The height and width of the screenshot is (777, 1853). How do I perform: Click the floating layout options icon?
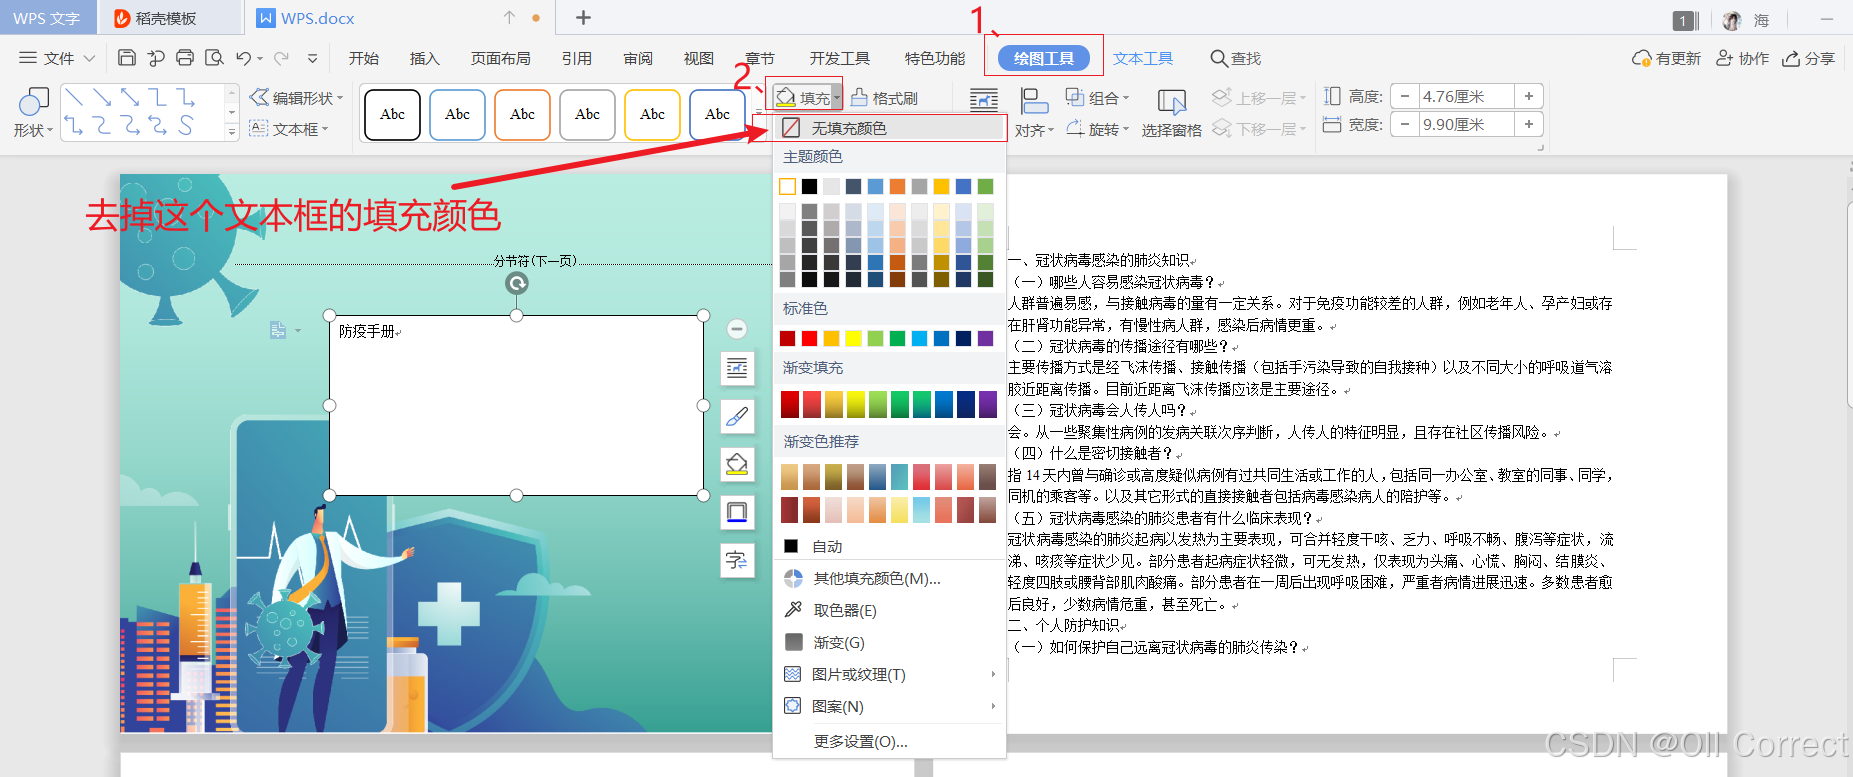pyautogui.click(x=737, y=369)
